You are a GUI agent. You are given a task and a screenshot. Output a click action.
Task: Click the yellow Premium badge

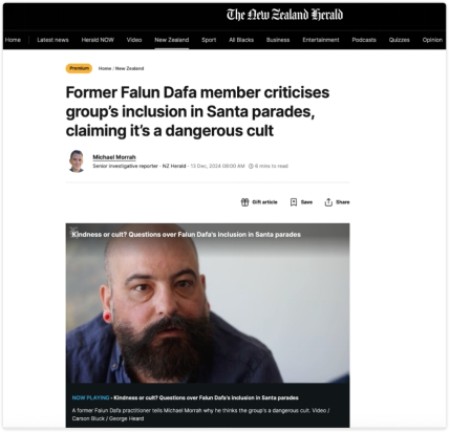[x=79, y=68]
